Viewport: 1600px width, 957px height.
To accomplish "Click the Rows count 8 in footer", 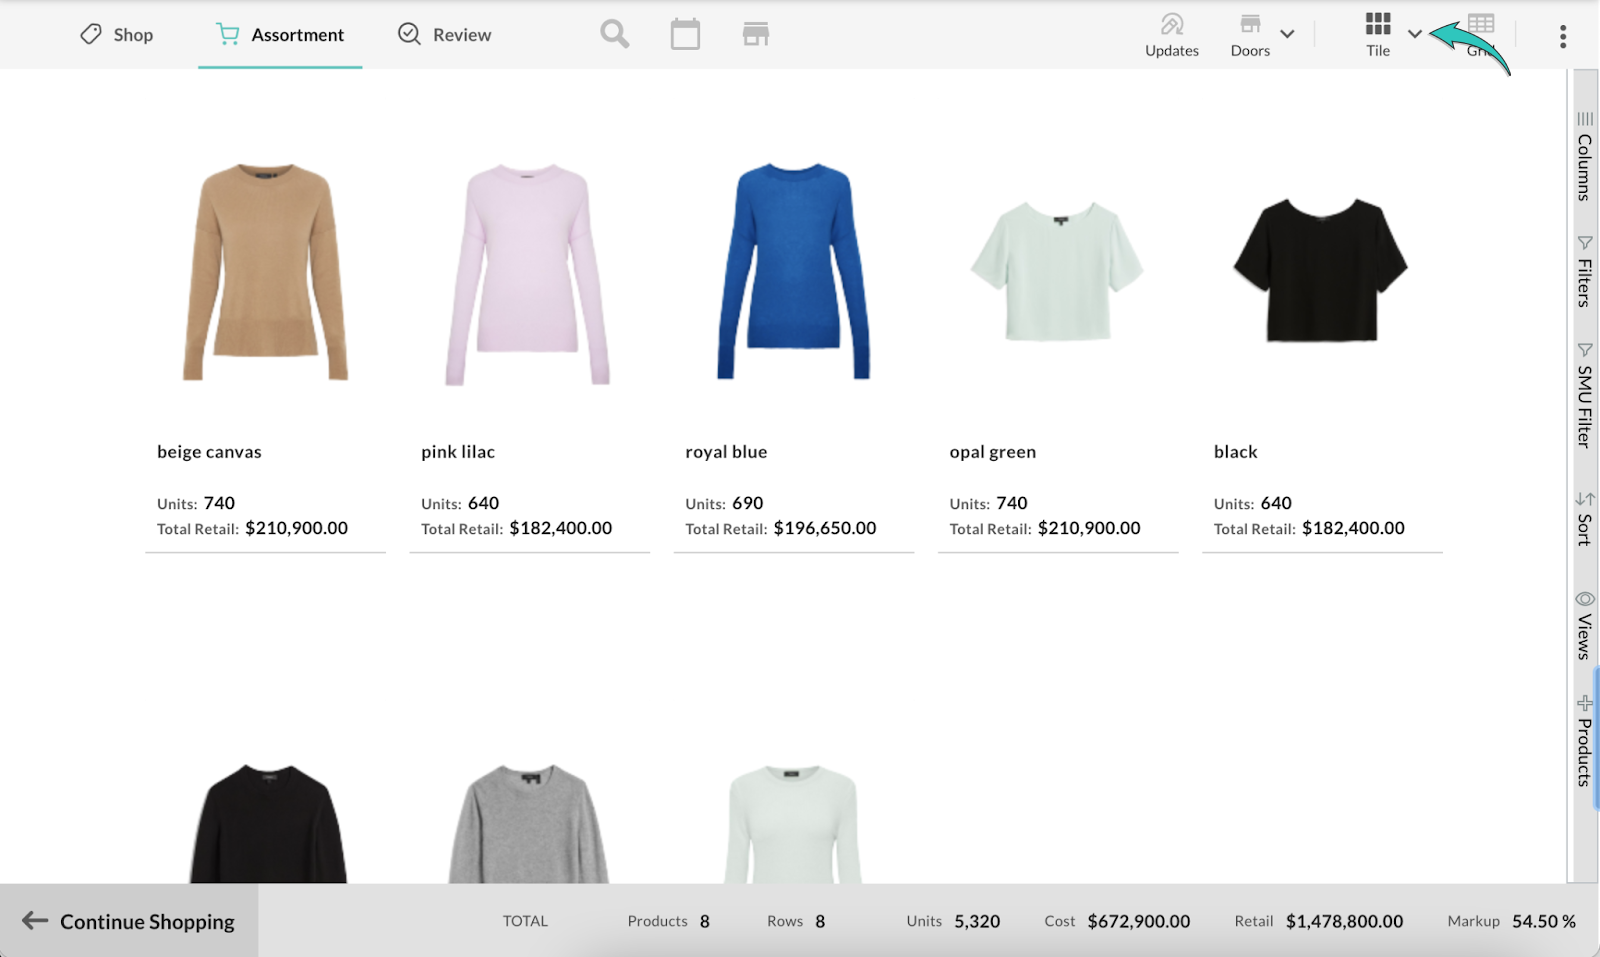I will click(820, 921).
